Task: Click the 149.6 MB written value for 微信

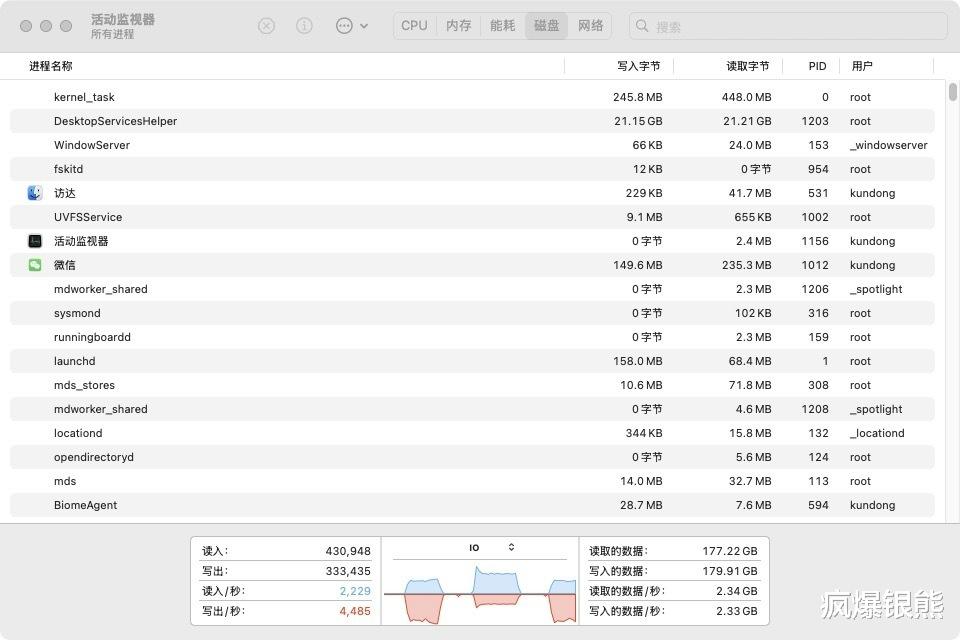Action: pos(637,265)
